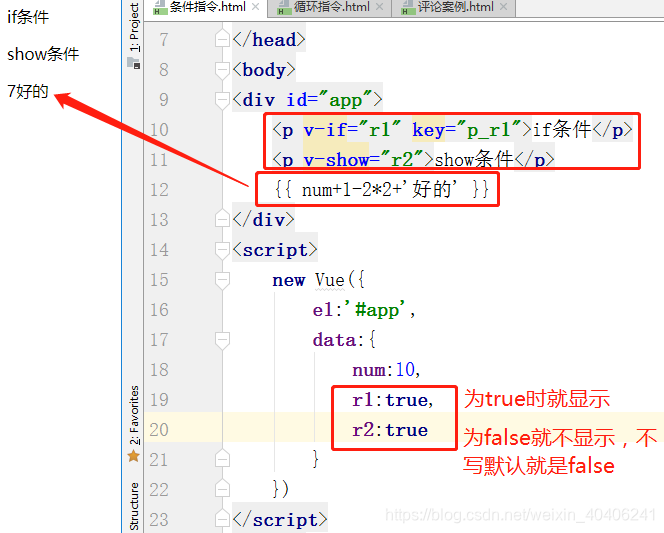This screenshot has height=533, width=664.
Task: Collapse the new Vue fold at line 15
Action: click(222, 280)
